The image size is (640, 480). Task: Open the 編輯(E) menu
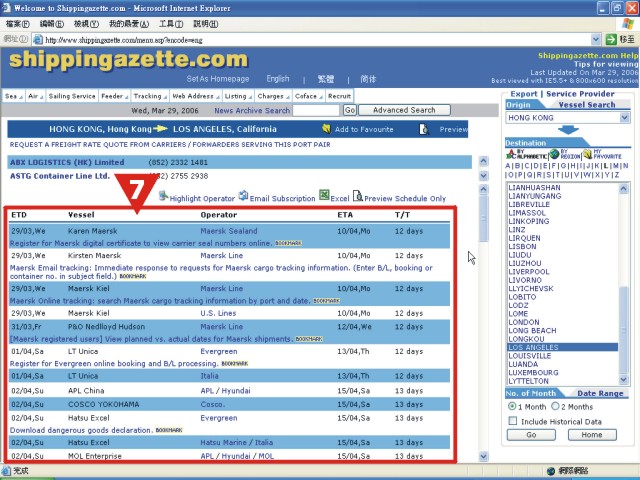point(51,24)
